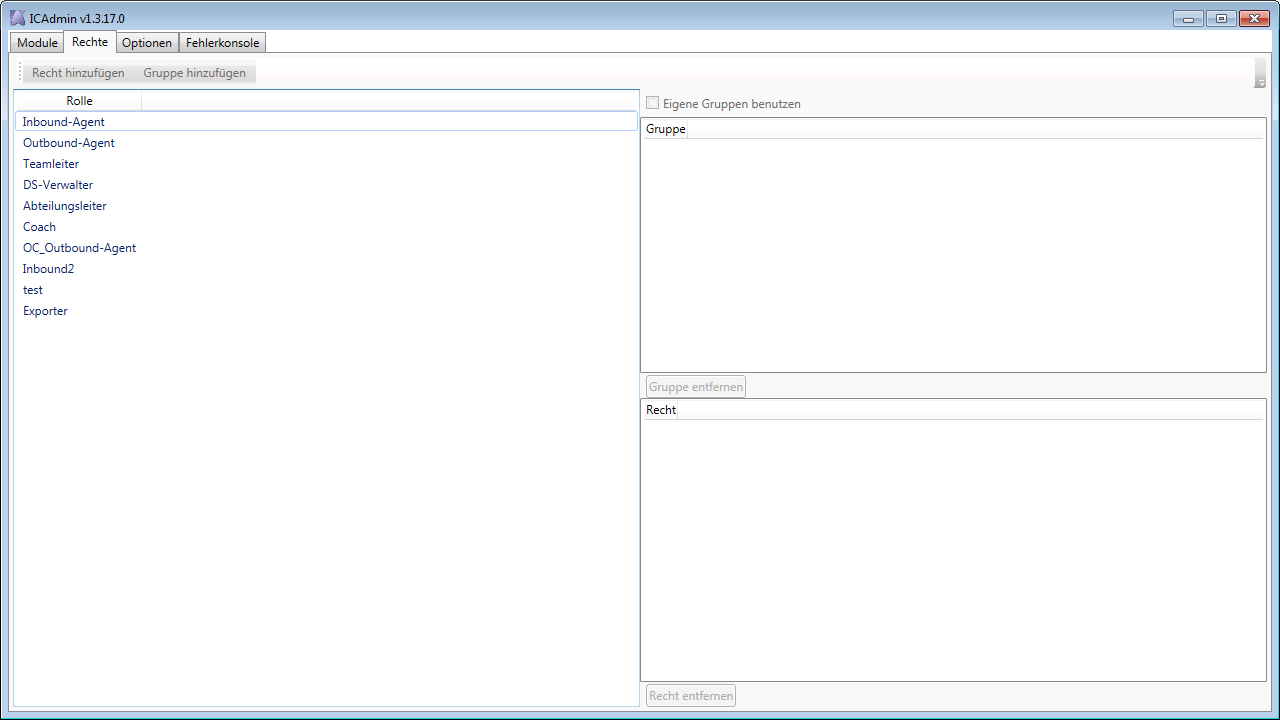Click the Gruppe column header
This screenshot has width=1280, height=720.
pyautogui.click(x=665, y=129)
